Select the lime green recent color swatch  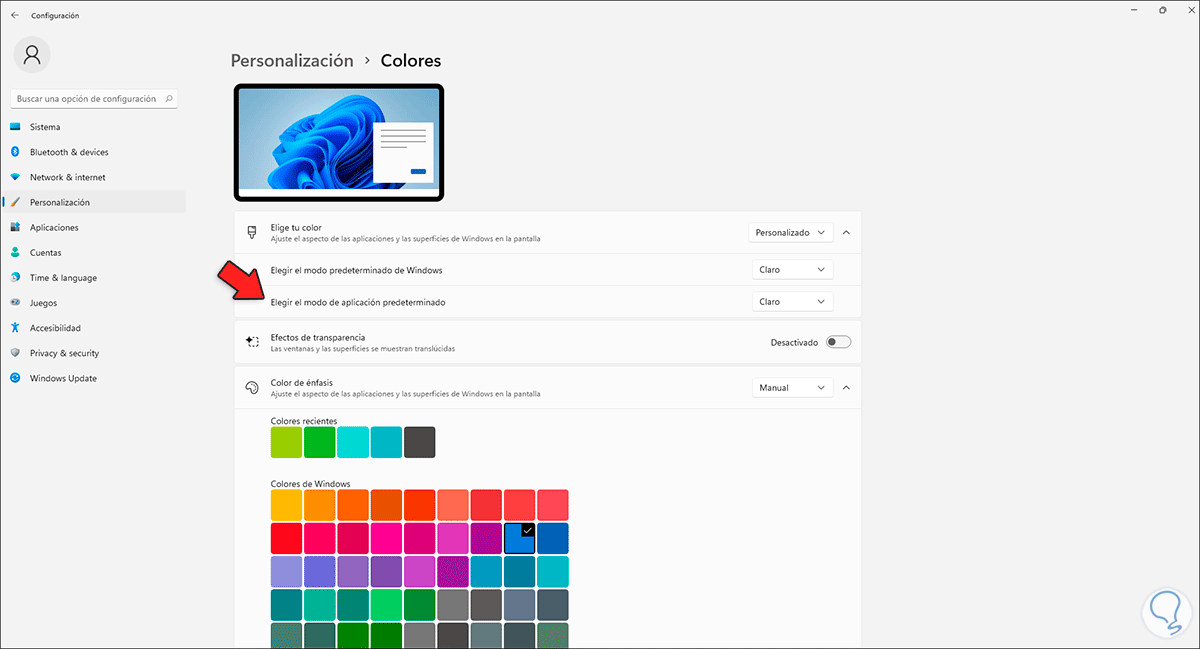tap(286, 442)
